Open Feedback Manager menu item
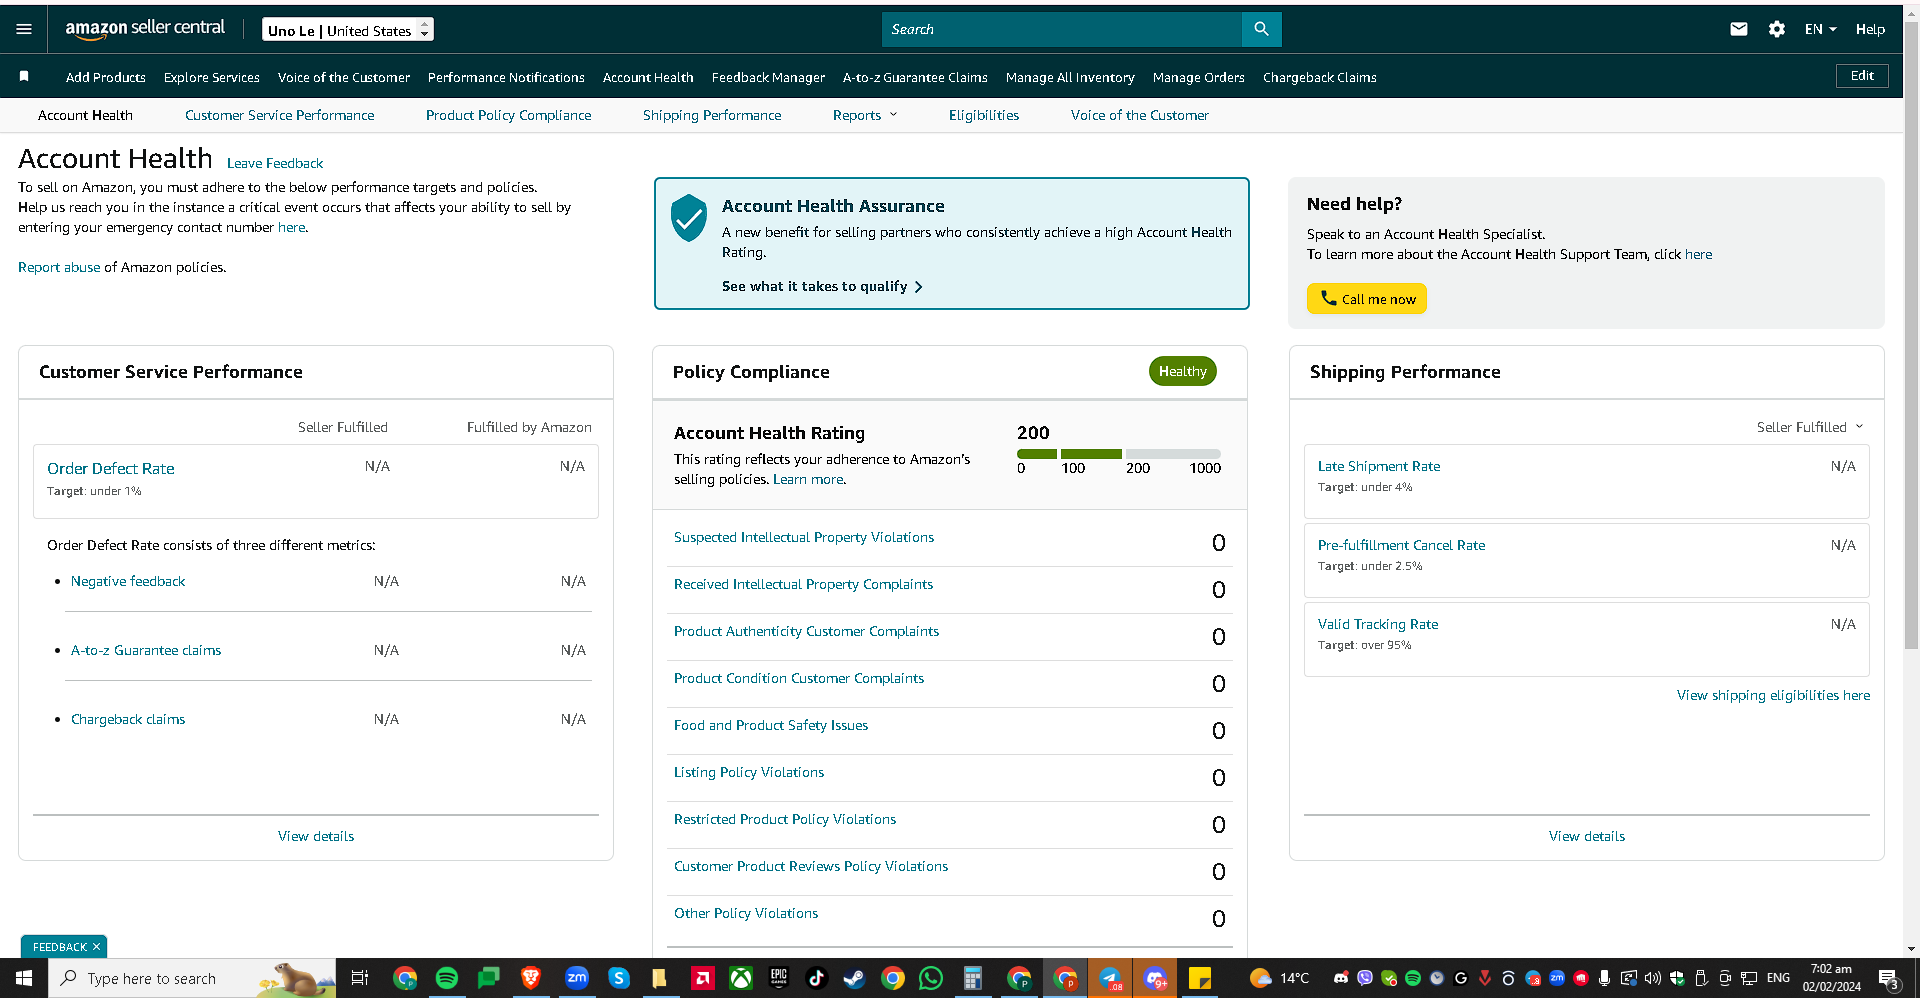The height and width of the screenshot is (998, 1920). pos(768,77)
